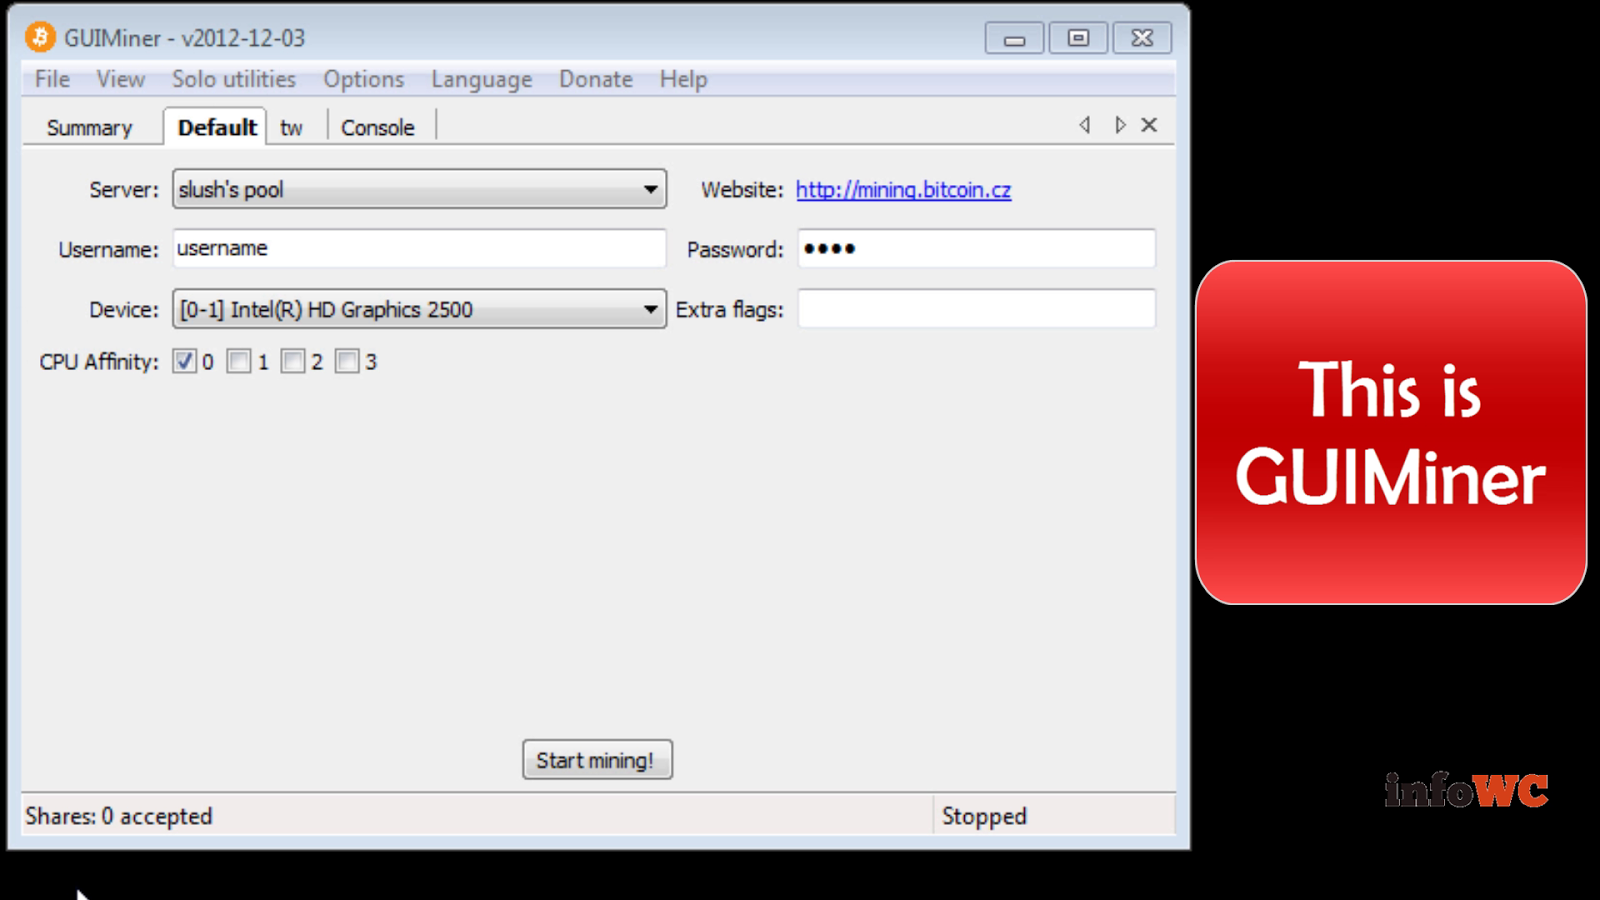The width and height of the screenshot is (1600, 900).
Task: Open the Options menu
Action: [x=363, y=79]
